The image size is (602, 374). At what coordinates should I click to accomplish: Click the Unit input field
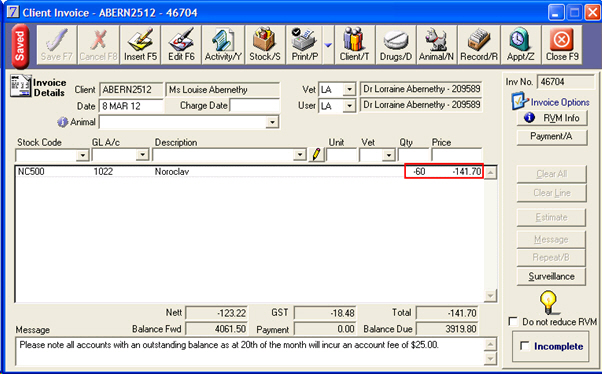click(x=342, y=155)
